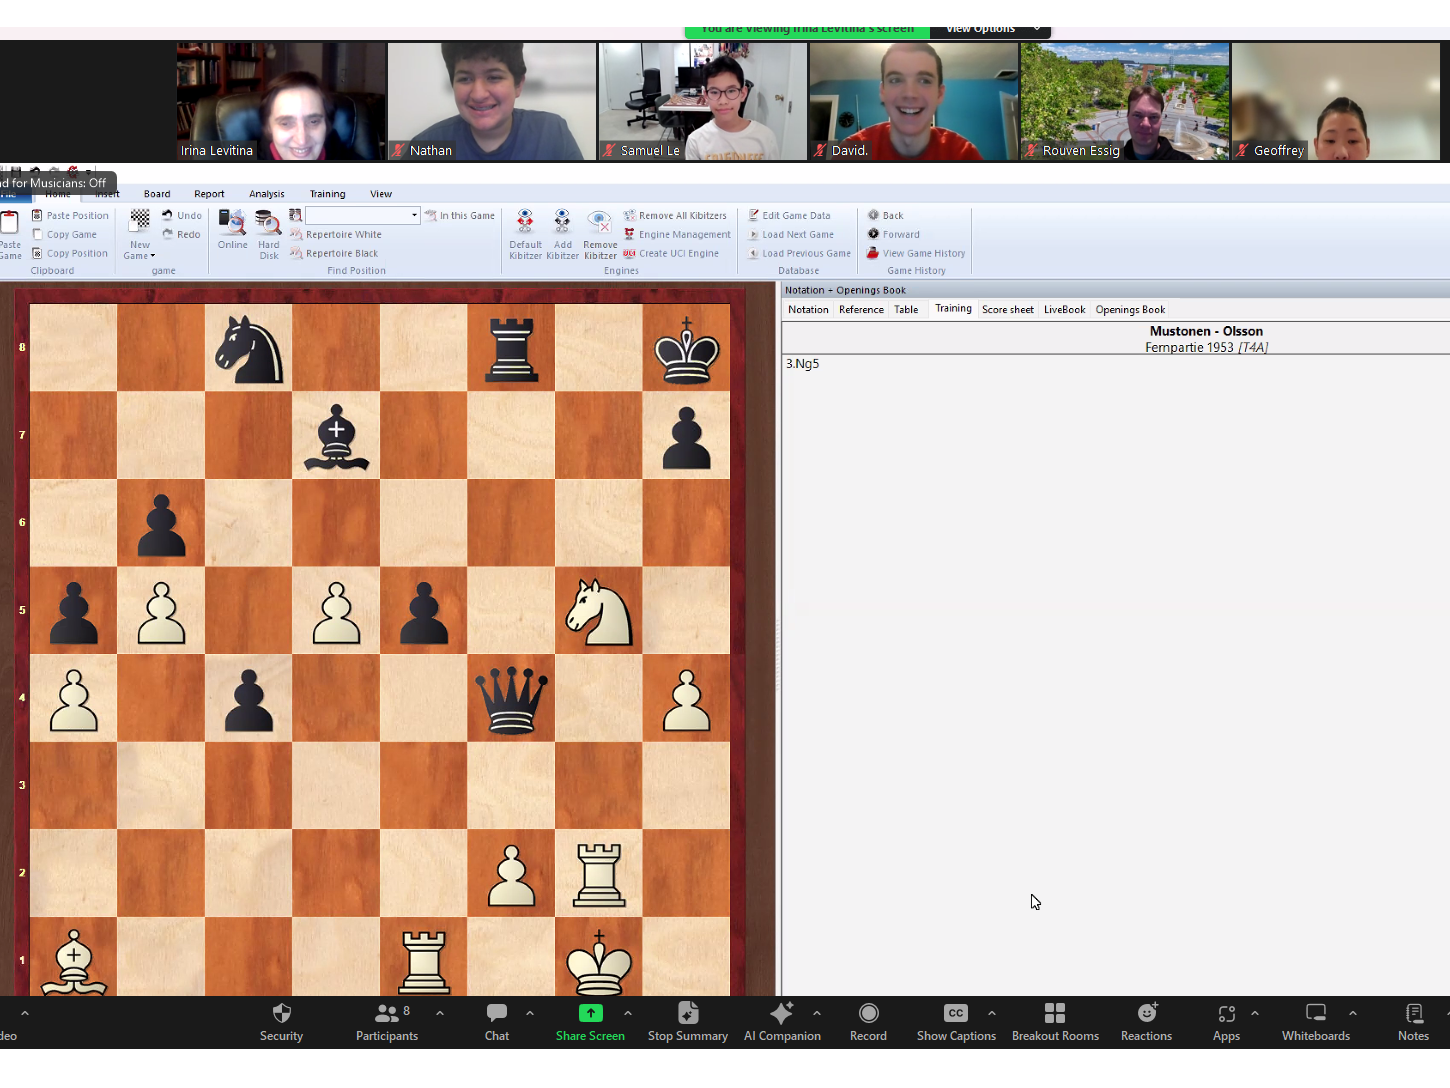
Task: Toggle Show Captions in Zoom
Action: coord(955,1022)
